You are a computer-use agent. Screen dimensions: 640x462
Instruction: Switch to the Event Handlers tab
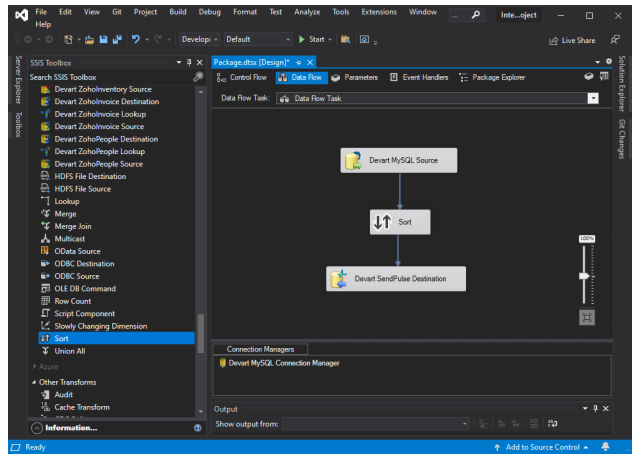click(419, 78)
